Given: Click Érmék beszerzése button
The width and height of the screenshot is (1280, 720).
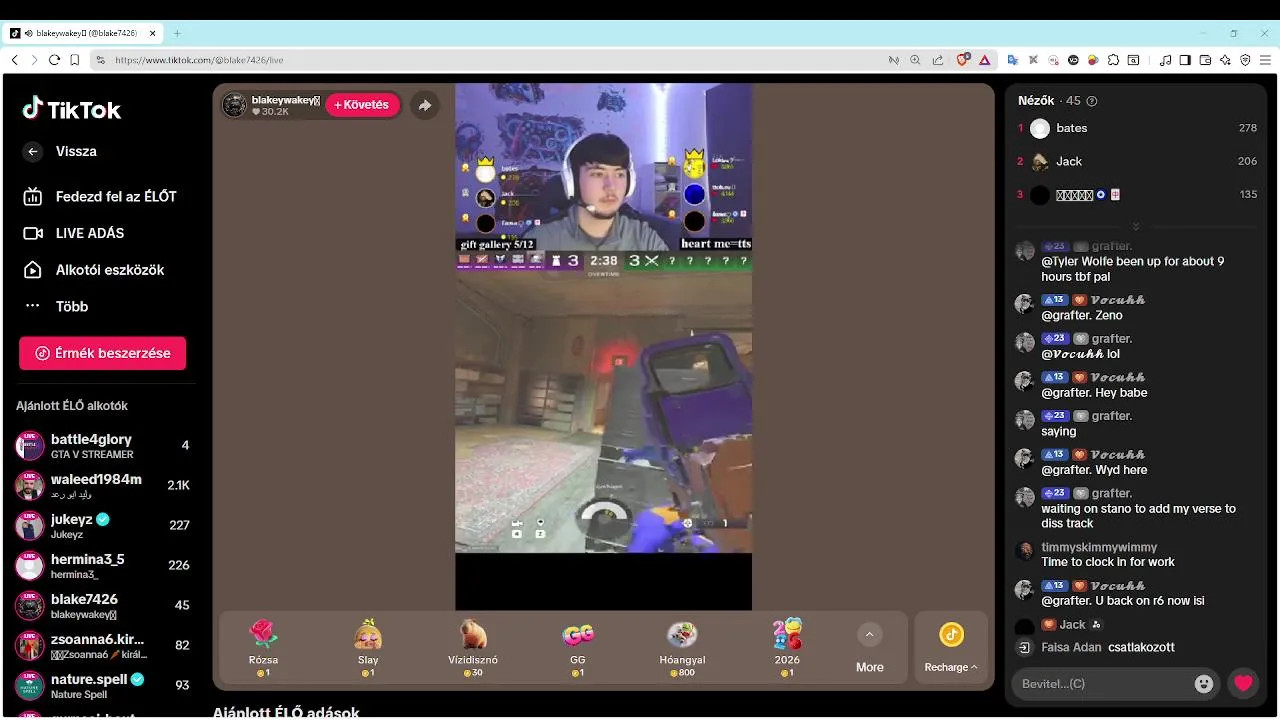Looking at the screenshot, I should 102,353.
